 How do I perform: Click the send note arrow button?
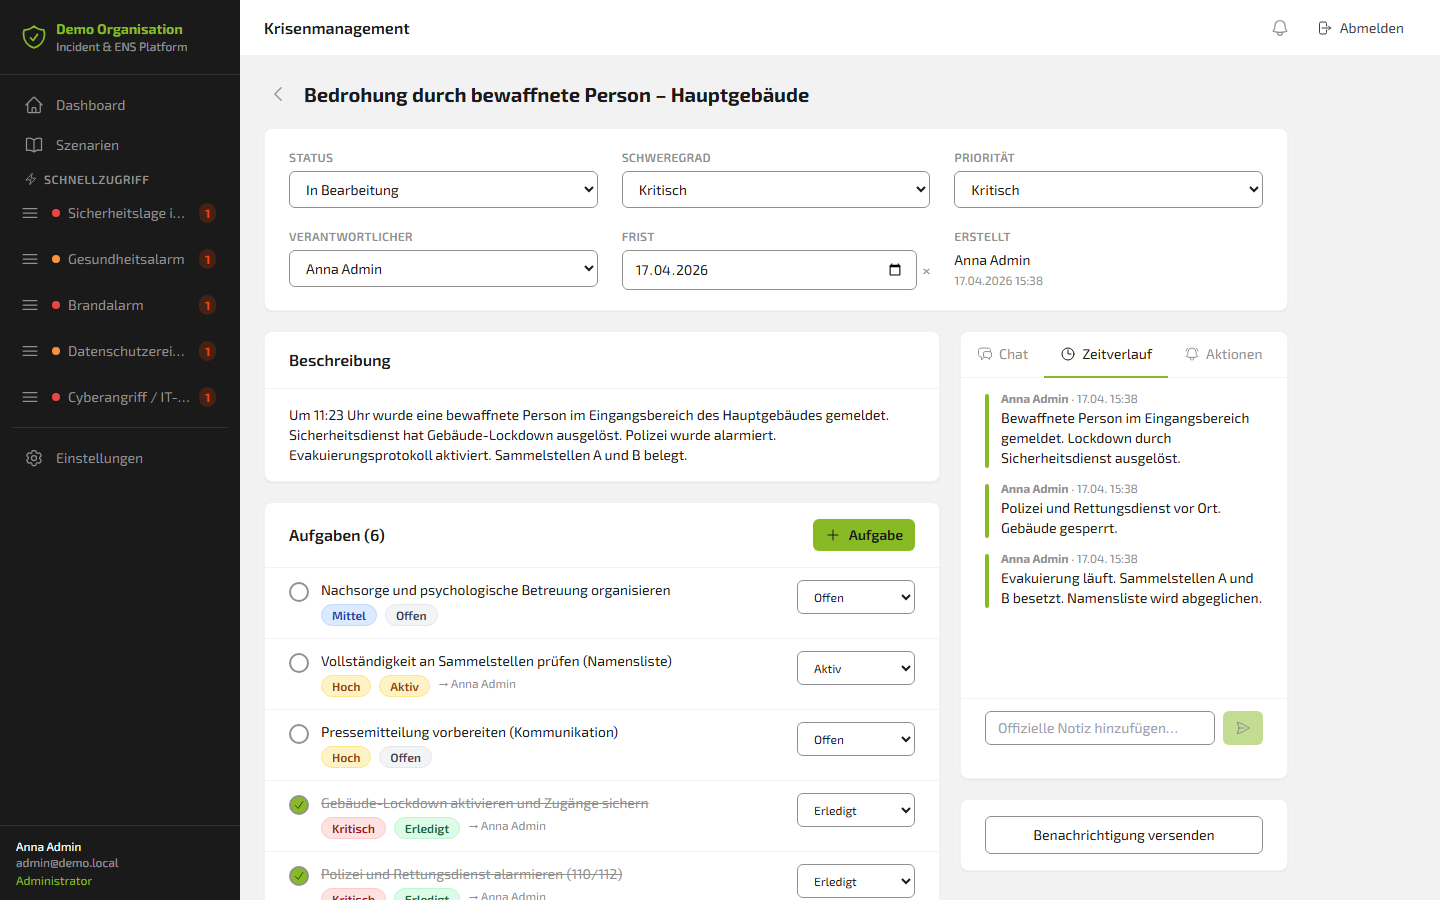tap(1243, 728)
